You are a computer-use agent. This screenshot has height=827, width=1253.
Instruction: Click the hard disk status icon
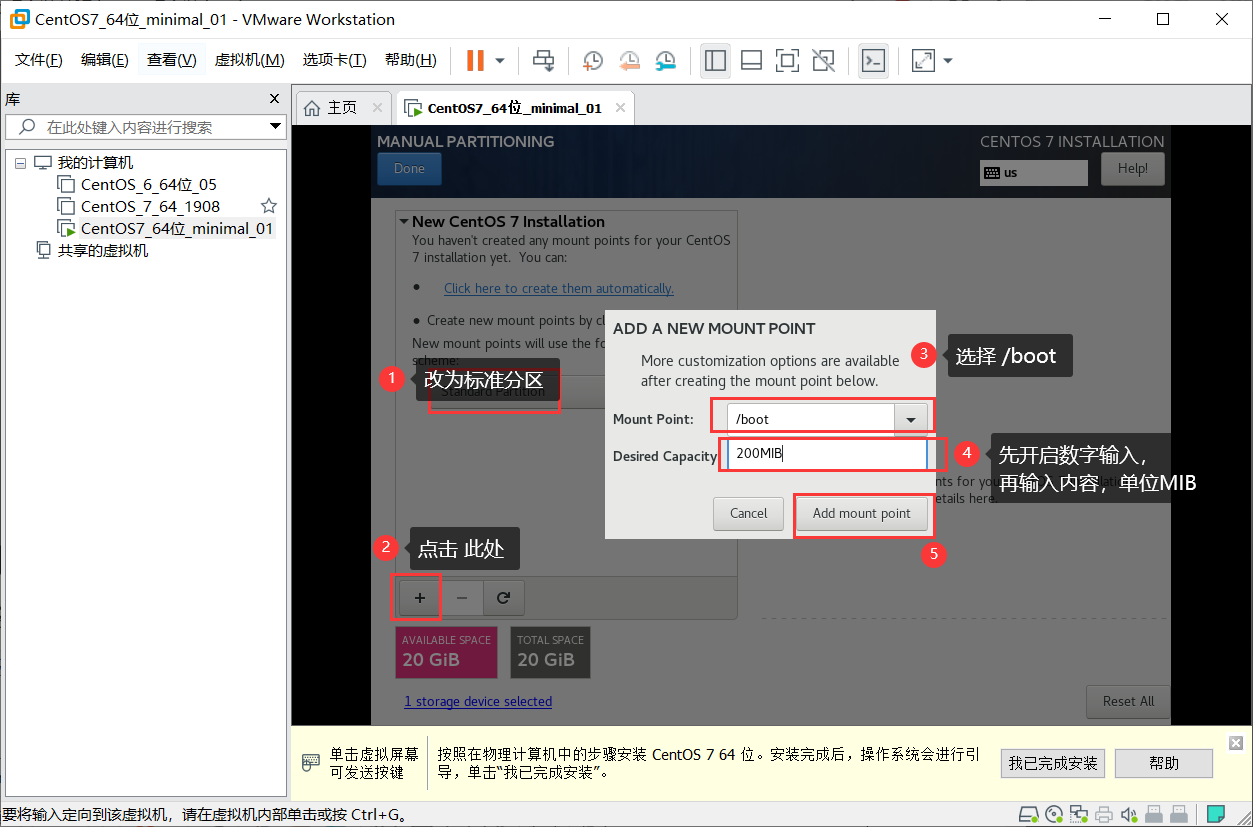tap(1028, 814)
